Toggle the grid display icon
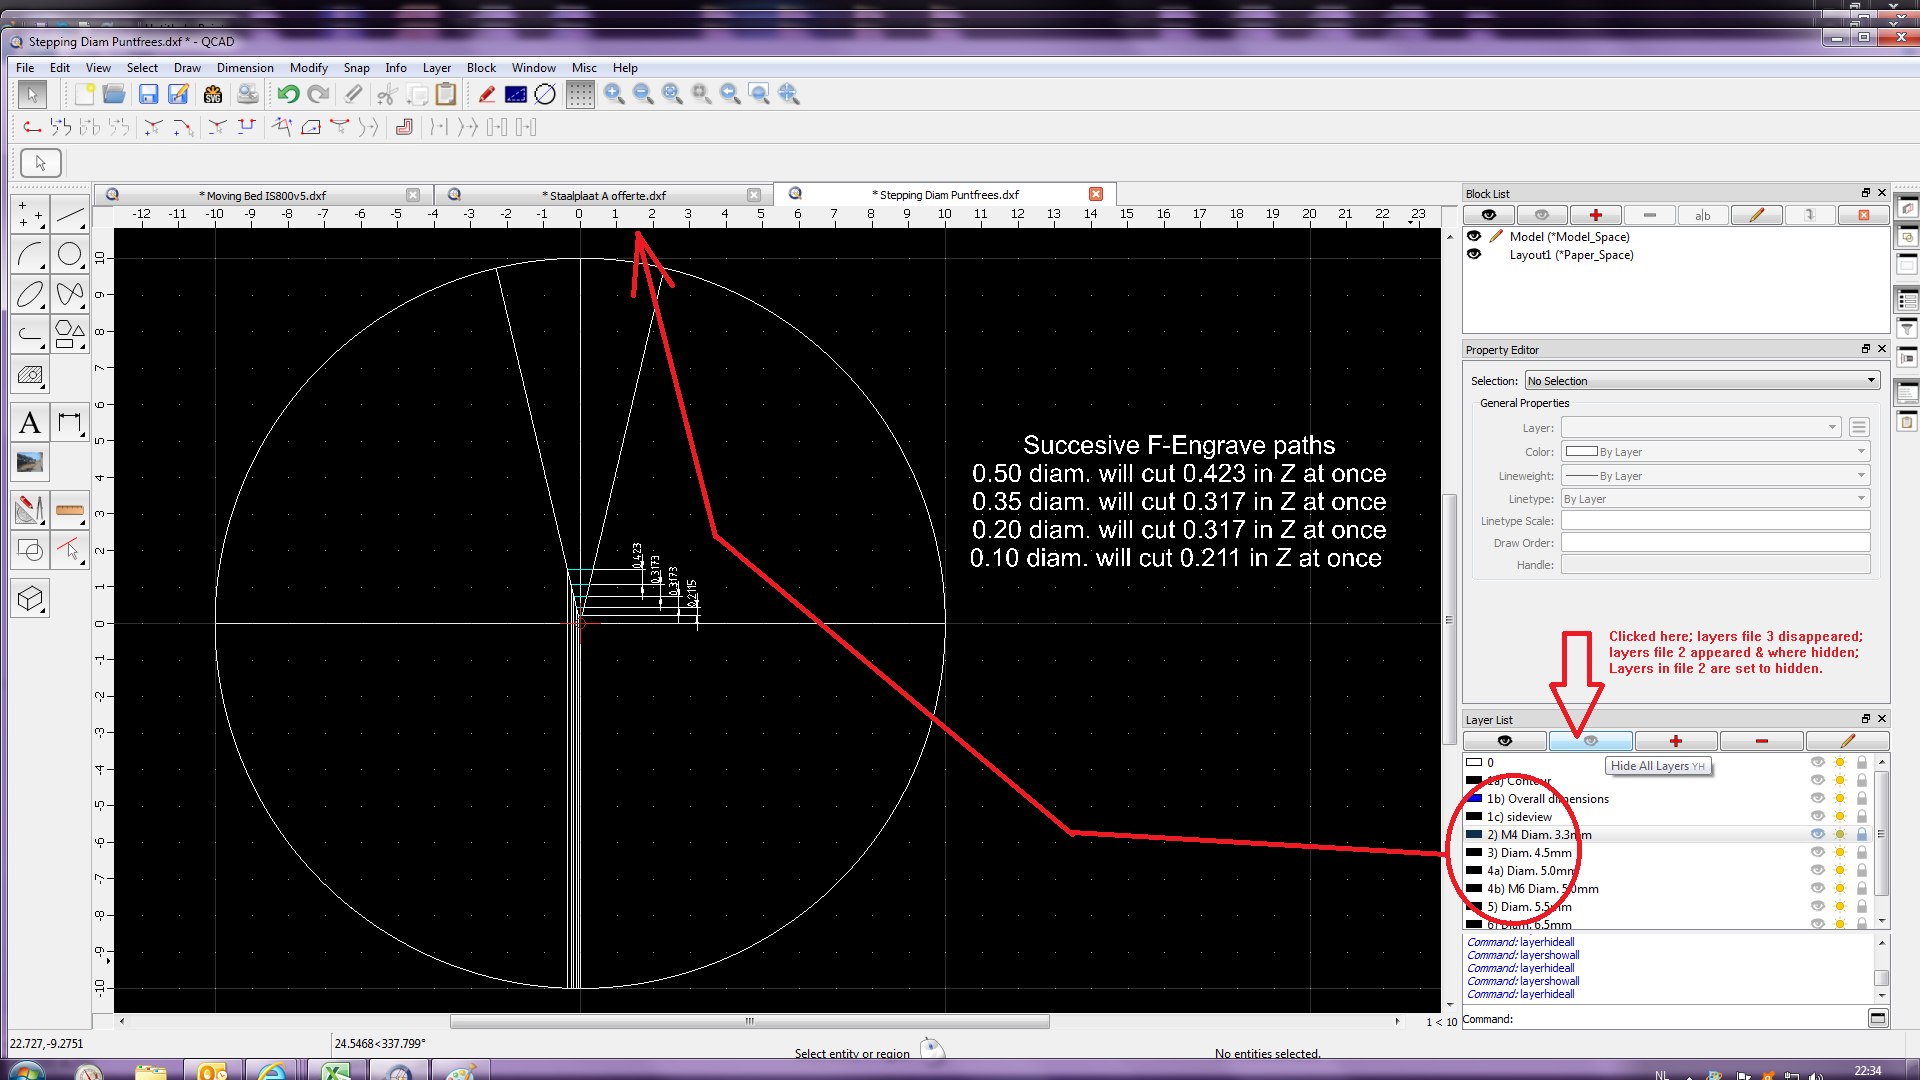The height and width of the screenshot is (1080, 1920). click(580, 94)
